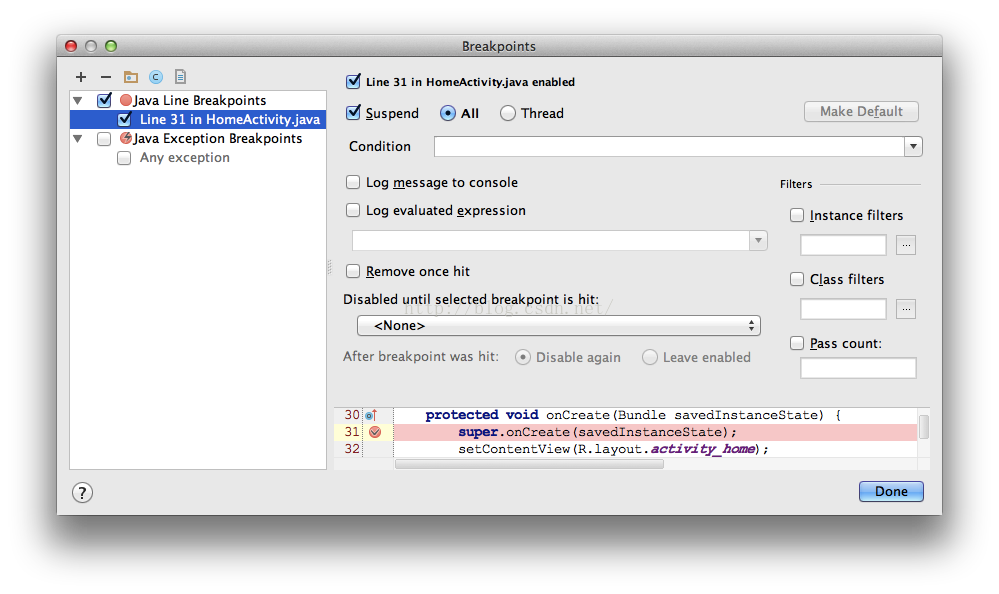Open the help question mark button
Image resolution: width=999 pixels, height=594 pixels.
[x=82, y=493]
